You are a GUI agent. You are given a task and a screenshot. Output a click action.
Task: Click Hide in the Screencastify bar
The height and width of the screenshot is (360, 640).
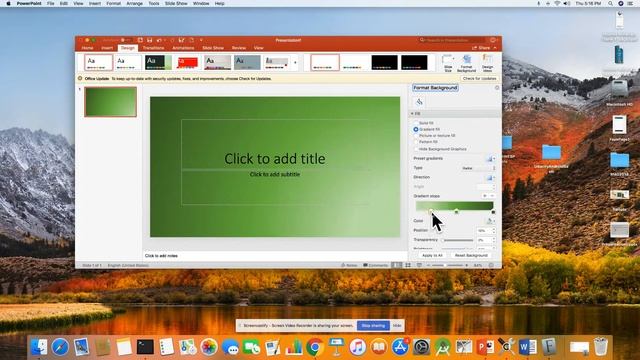pos(397,326)
